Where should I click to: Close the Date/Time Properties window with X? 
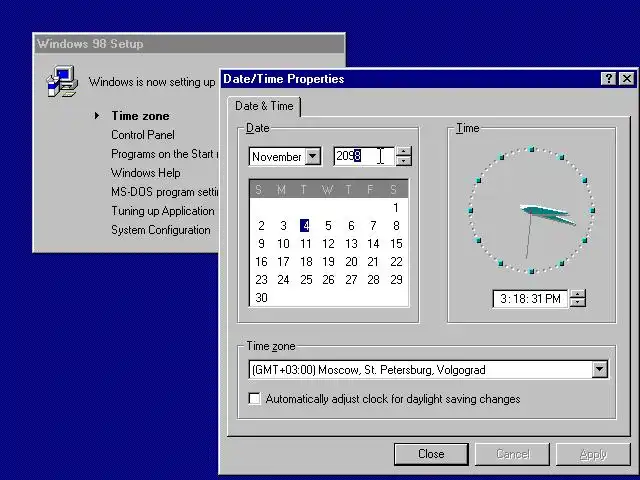(627, 78)
